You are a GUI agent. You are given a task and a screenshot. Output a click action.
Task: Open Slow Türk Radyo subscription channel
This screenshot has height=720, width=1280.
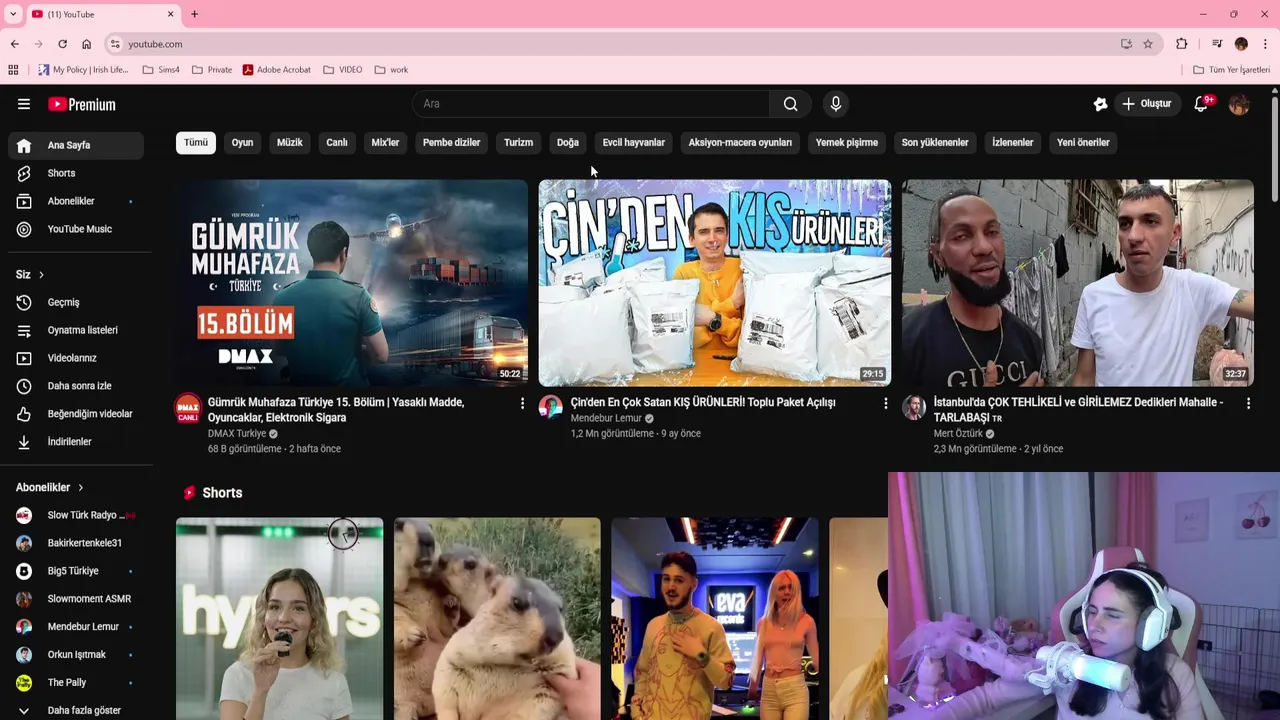(76, 515)
